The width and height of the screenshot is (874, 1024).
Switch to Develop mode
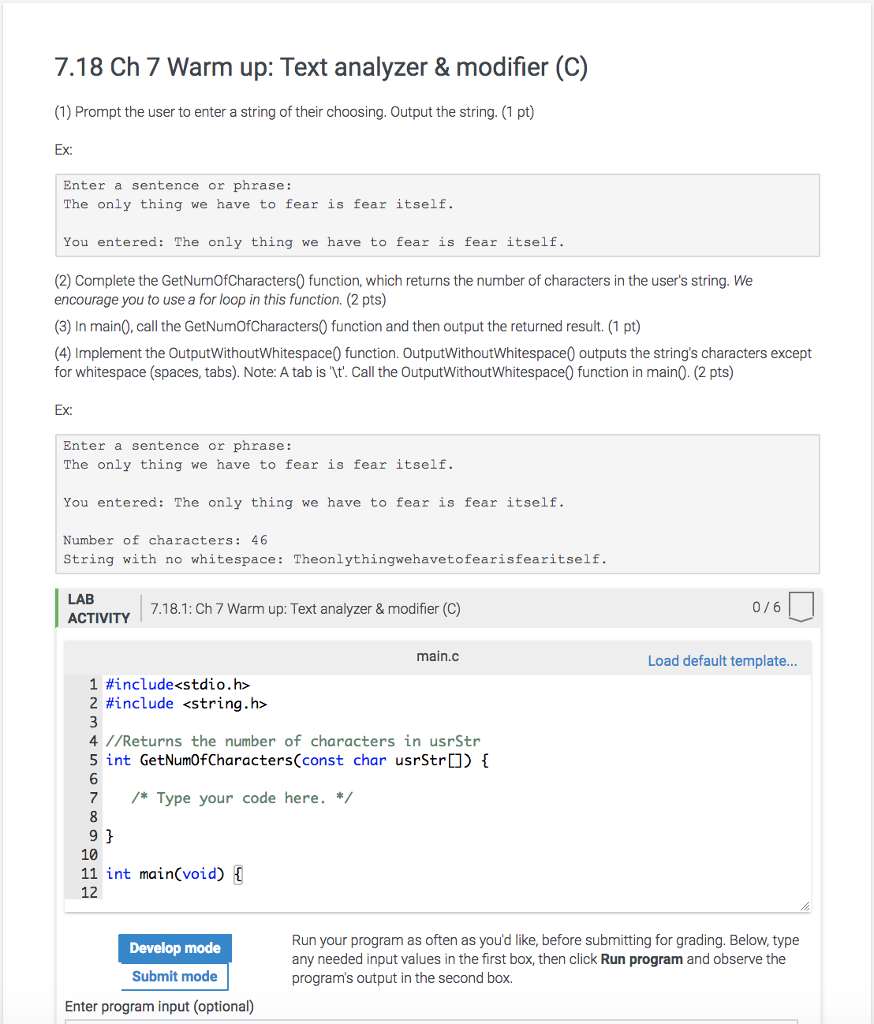pyautogui.click(x=174, y=948)
